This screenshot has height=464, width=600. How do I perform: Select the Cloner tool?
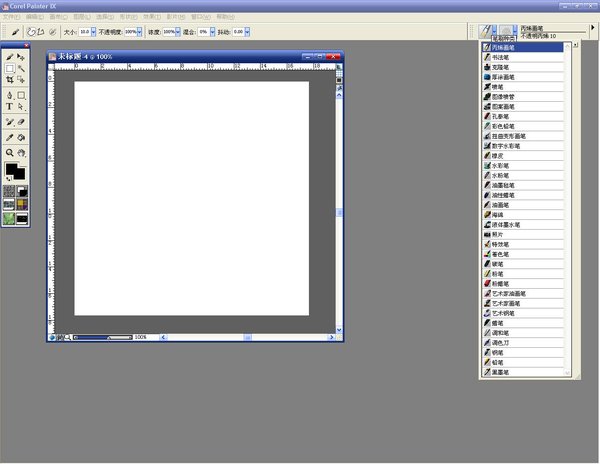(x=10, y=122)
